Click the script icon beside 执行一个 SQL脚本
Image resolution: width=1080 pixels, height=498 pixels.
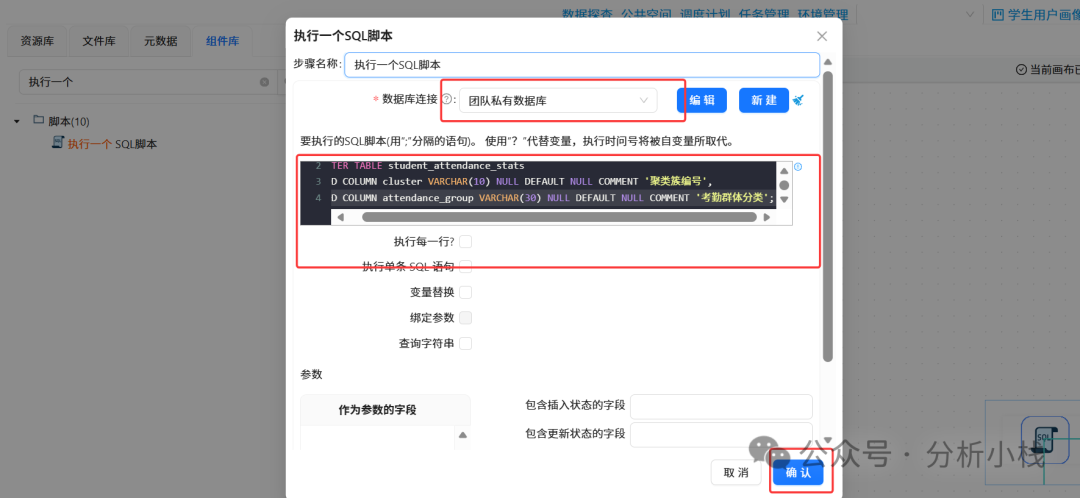[x=59, y=143]
